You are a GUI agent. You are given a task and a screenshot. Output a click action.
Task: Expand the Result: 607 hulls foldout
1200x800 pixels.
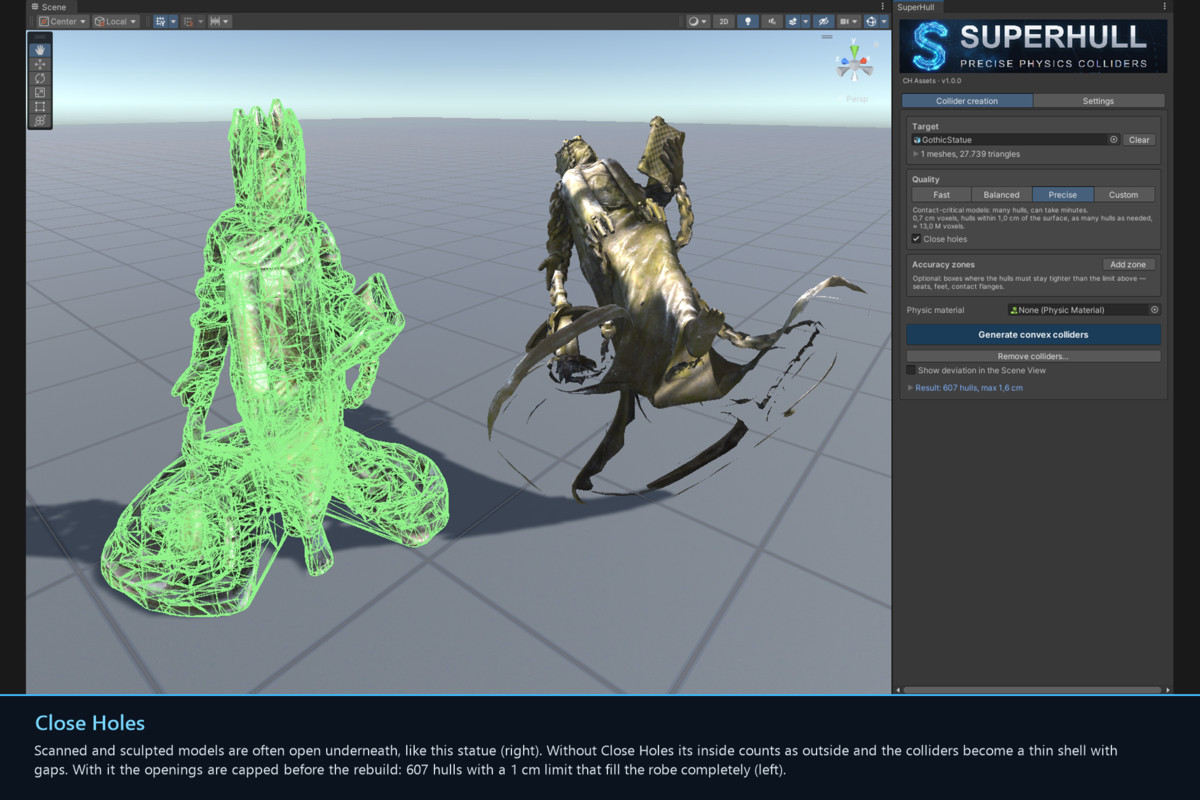910,387
